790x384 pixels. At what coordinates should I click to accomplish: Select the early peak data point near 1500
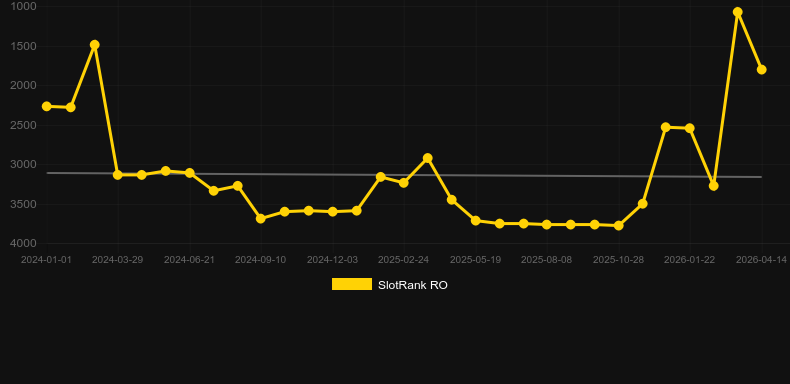(x=94, y=45)
